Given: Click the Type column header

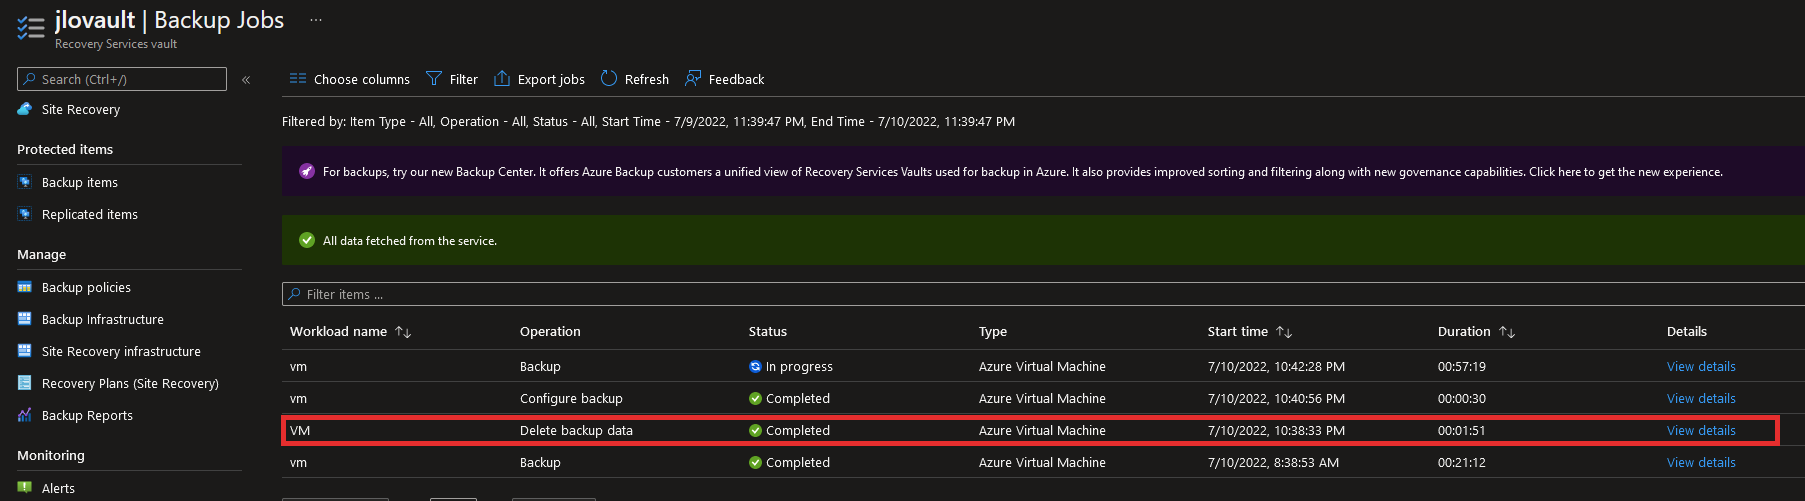Looking at the screenshot, I should tap(993, 332).
